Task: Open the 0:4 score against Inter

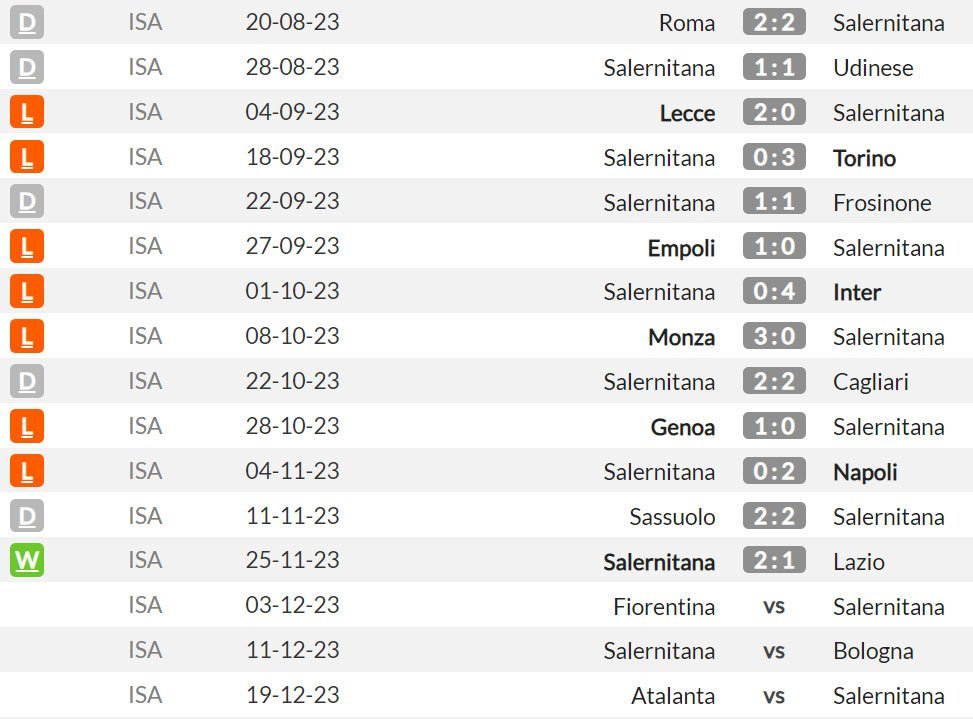Action: click(x=774, y=292)
